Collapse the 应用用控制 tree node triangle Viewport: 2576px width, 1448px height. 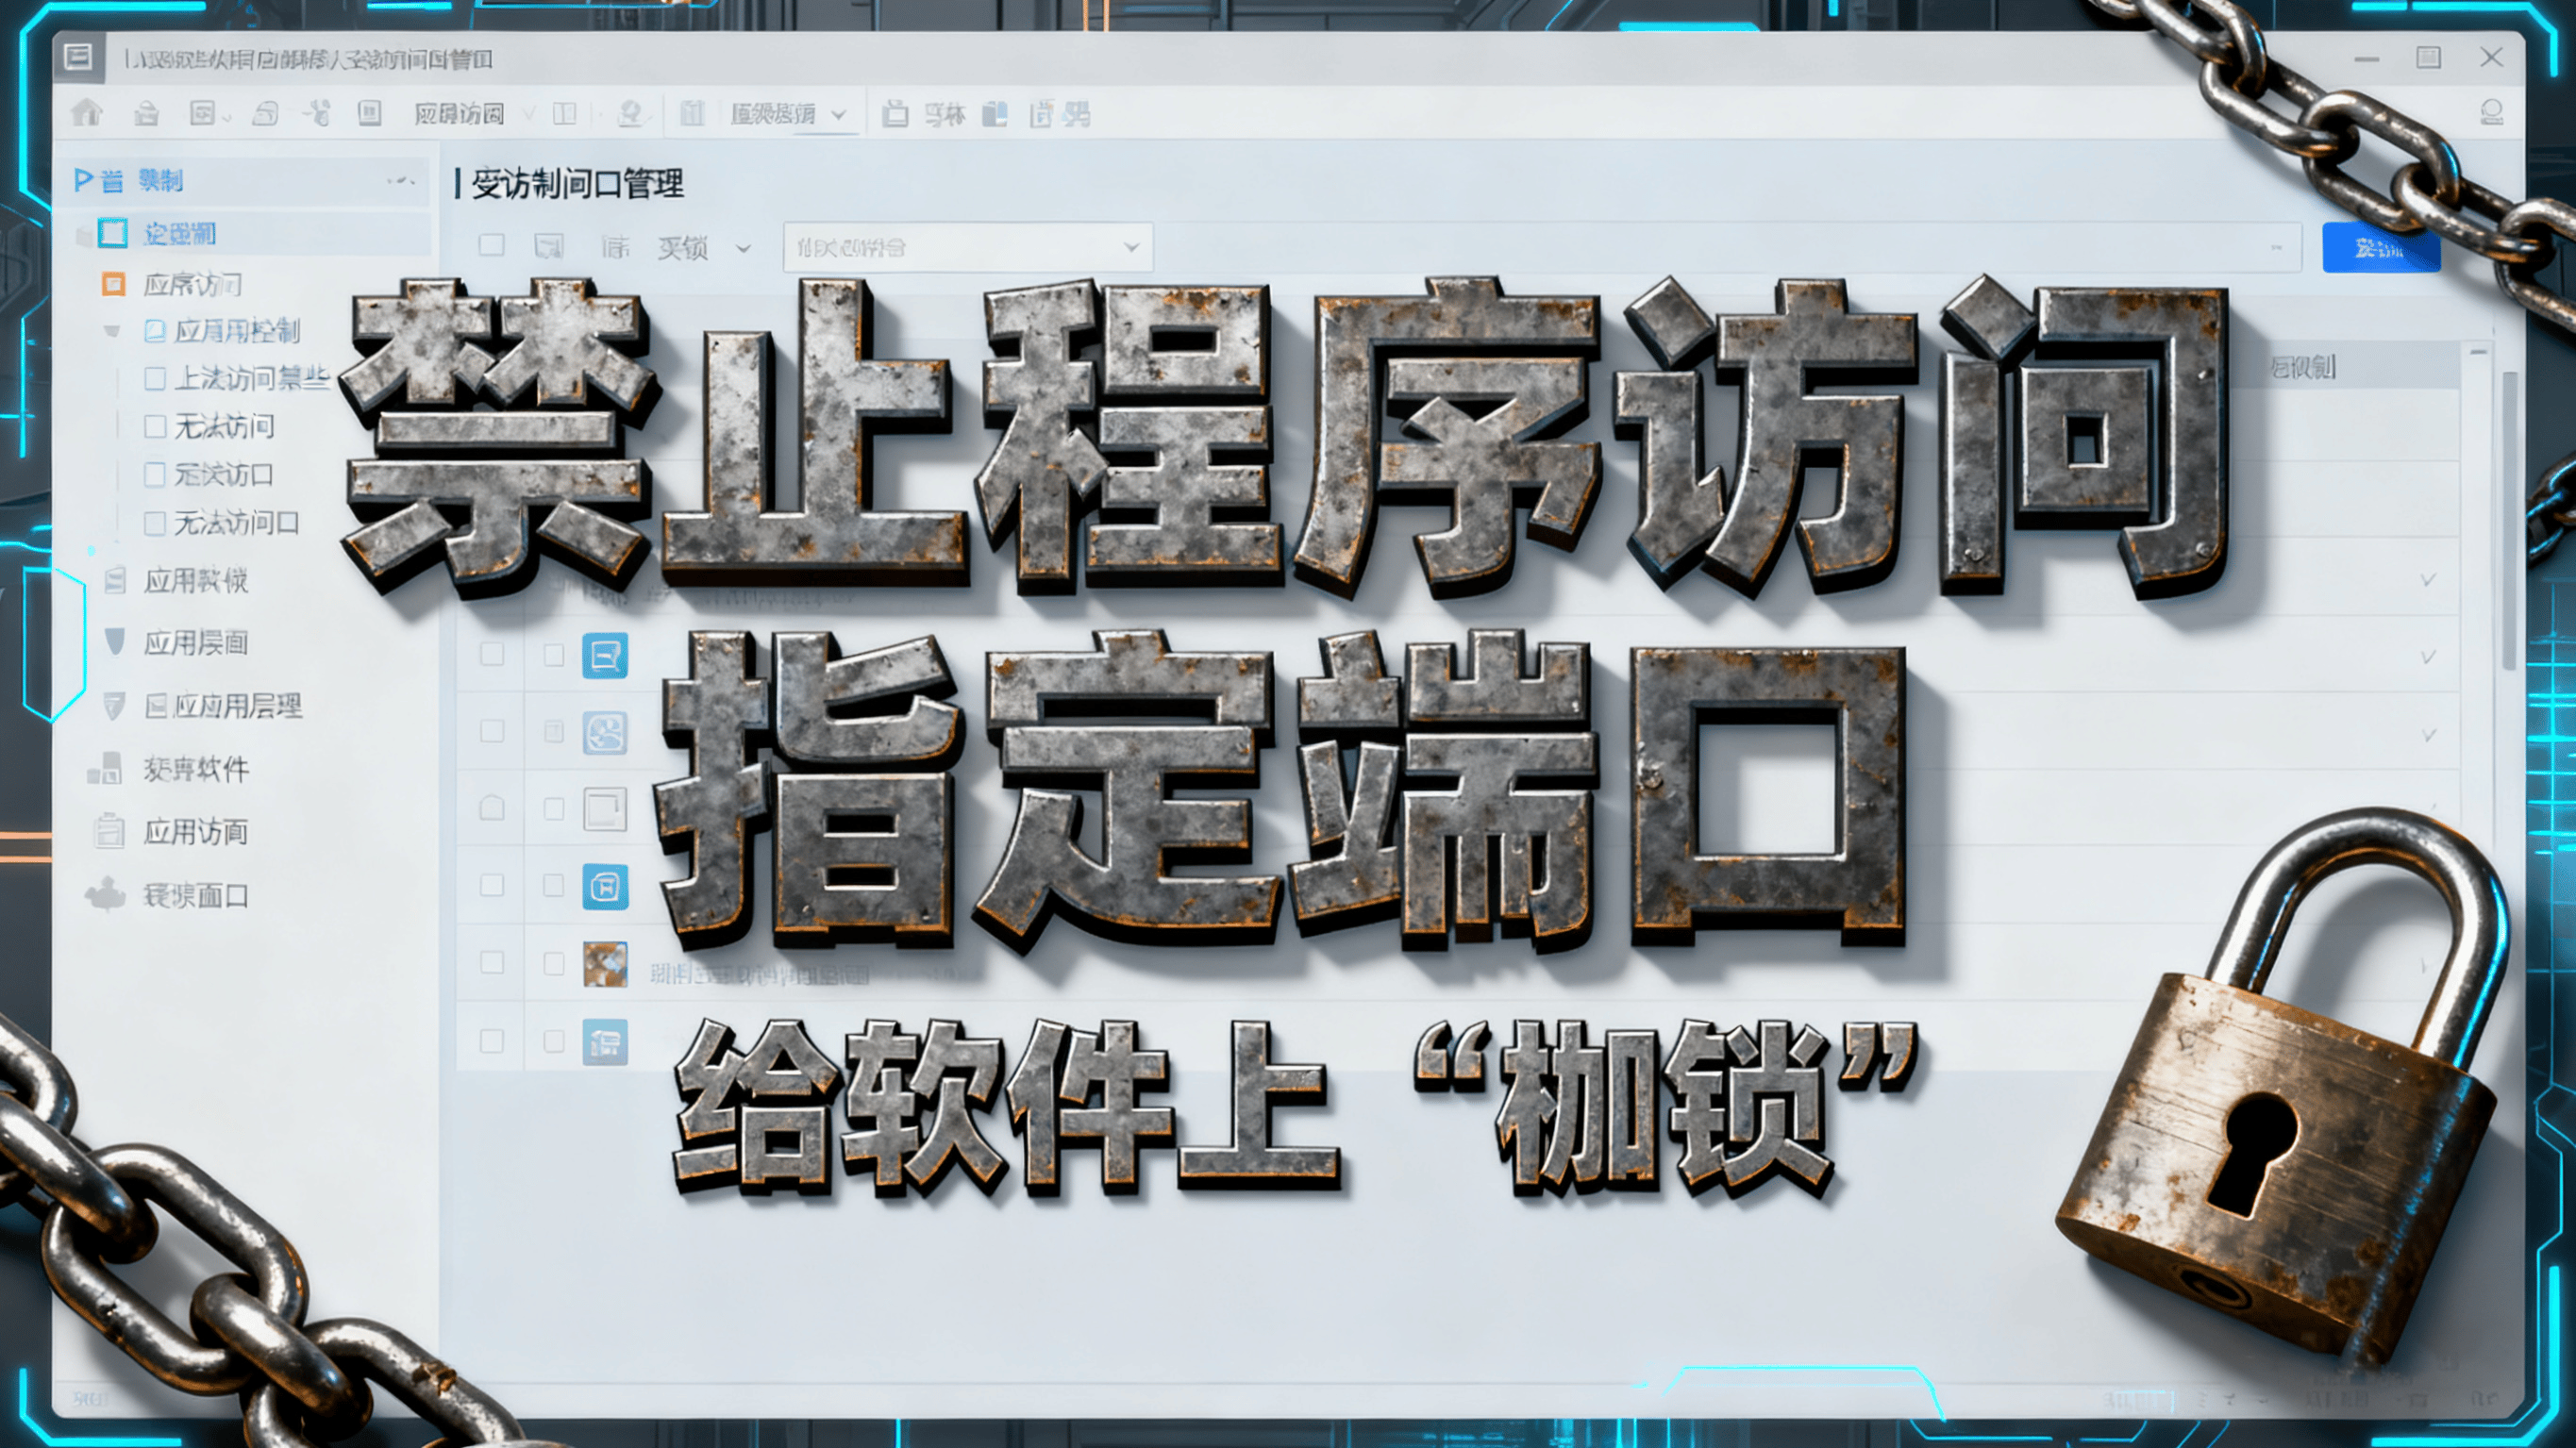pos(112,331)
